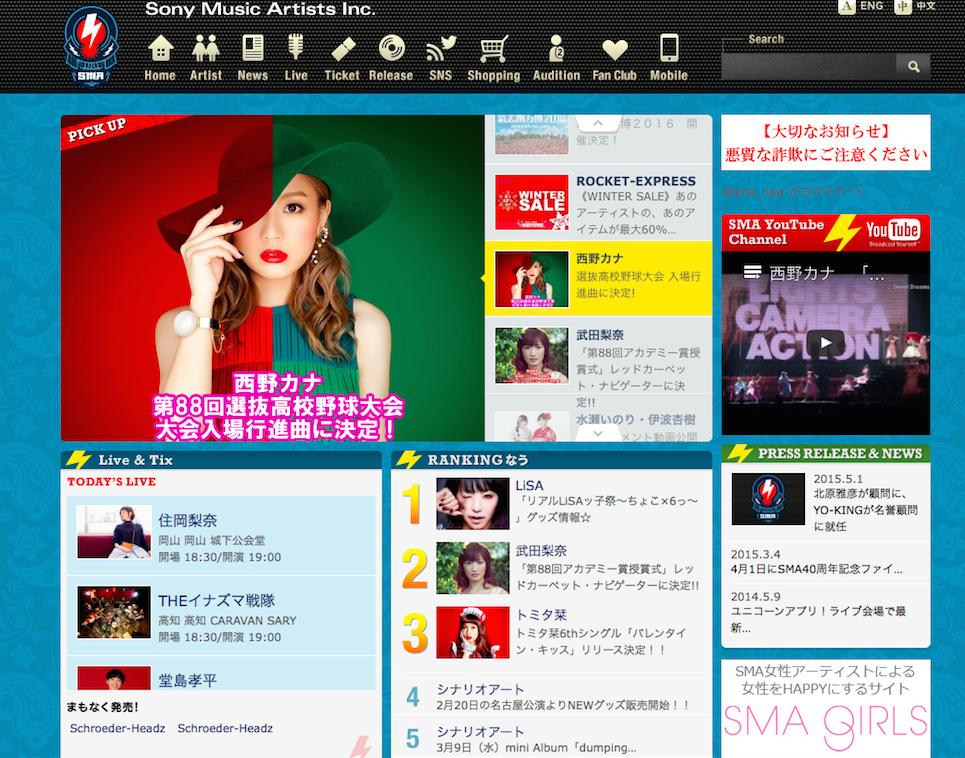Open the Audition icon
Screen dimensions: 965x758
(x=556, y=49)
